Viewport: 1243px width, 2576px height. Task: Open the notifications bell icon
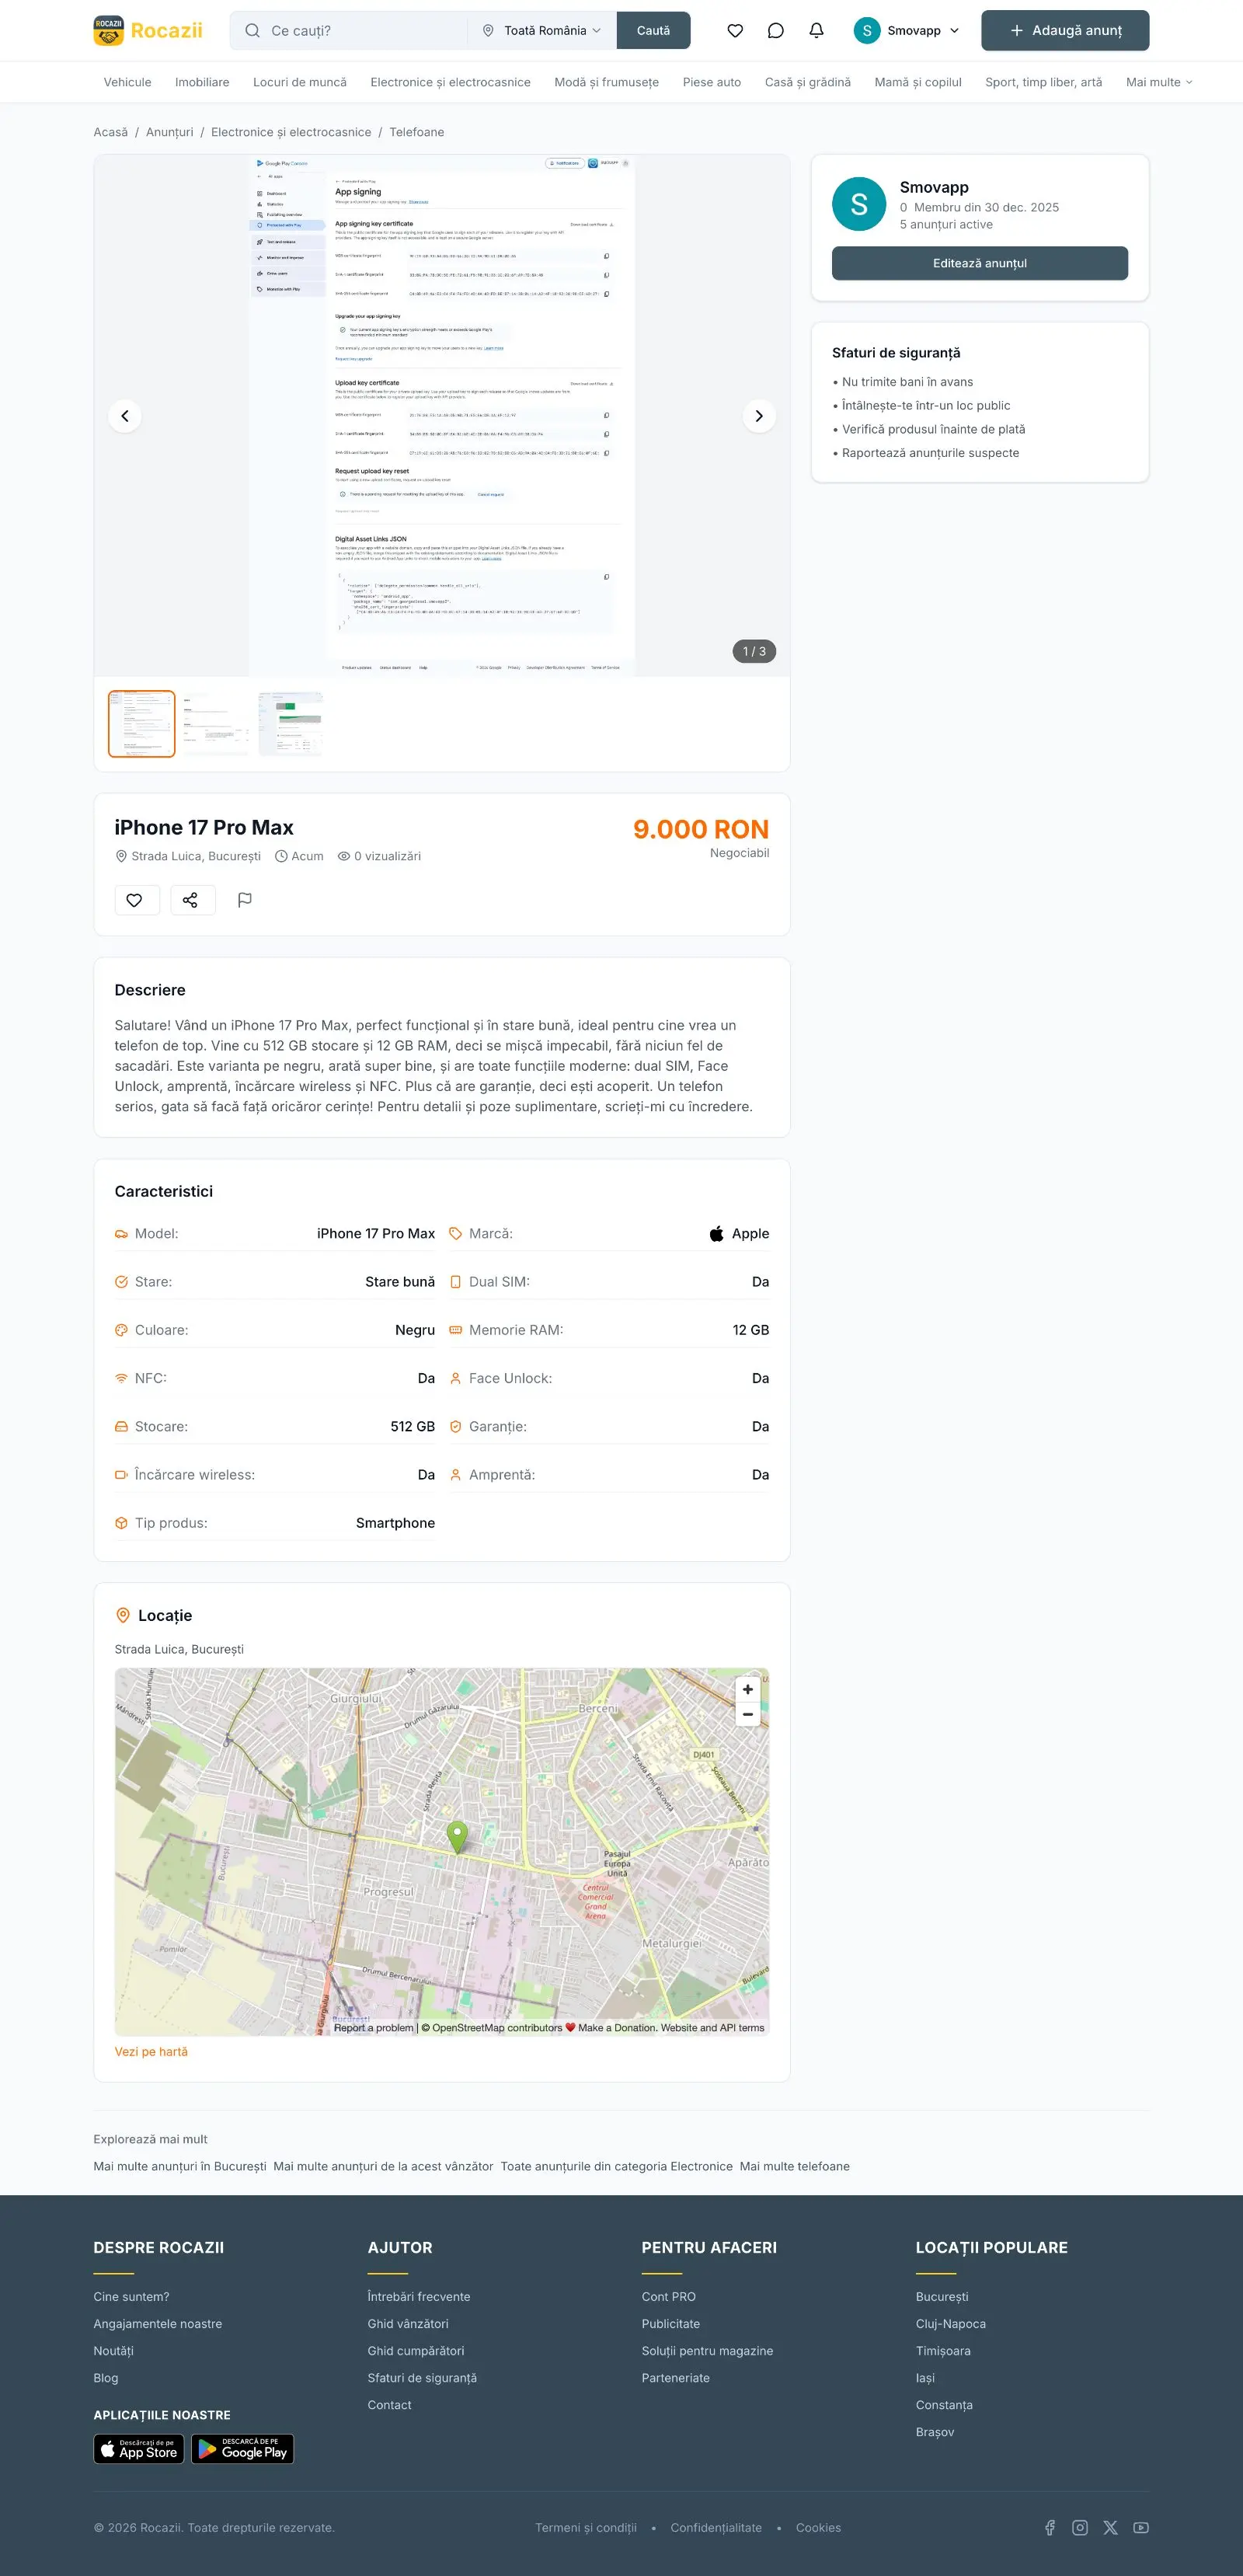(816, 31)
